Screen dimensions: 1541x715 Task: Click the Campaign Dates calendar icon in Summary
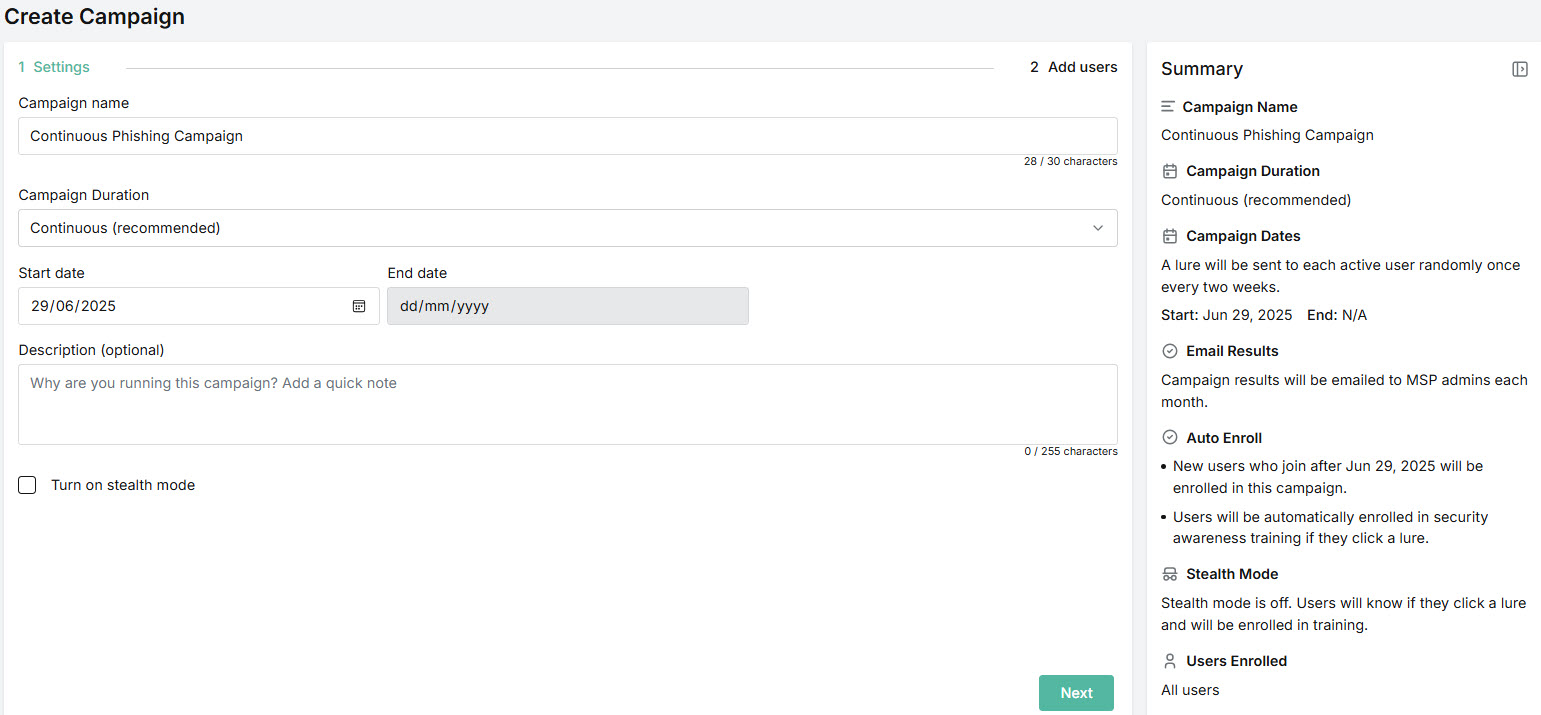click(1169, 236)
